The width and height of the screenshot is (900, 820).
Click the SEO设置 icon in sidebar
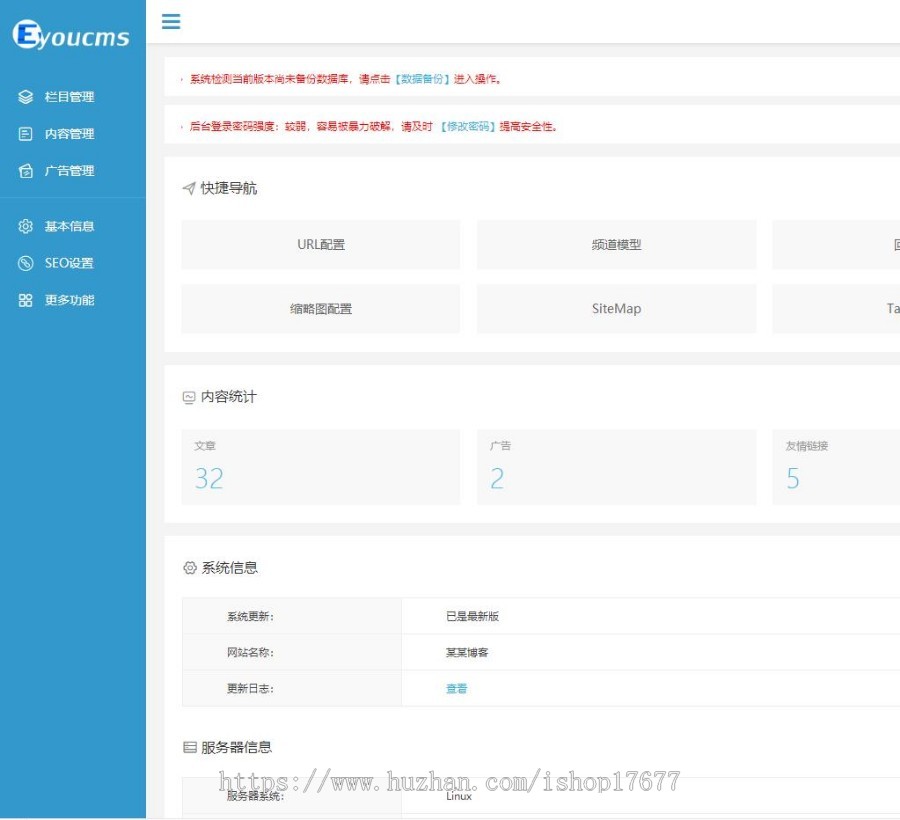[x=25, y=263]
